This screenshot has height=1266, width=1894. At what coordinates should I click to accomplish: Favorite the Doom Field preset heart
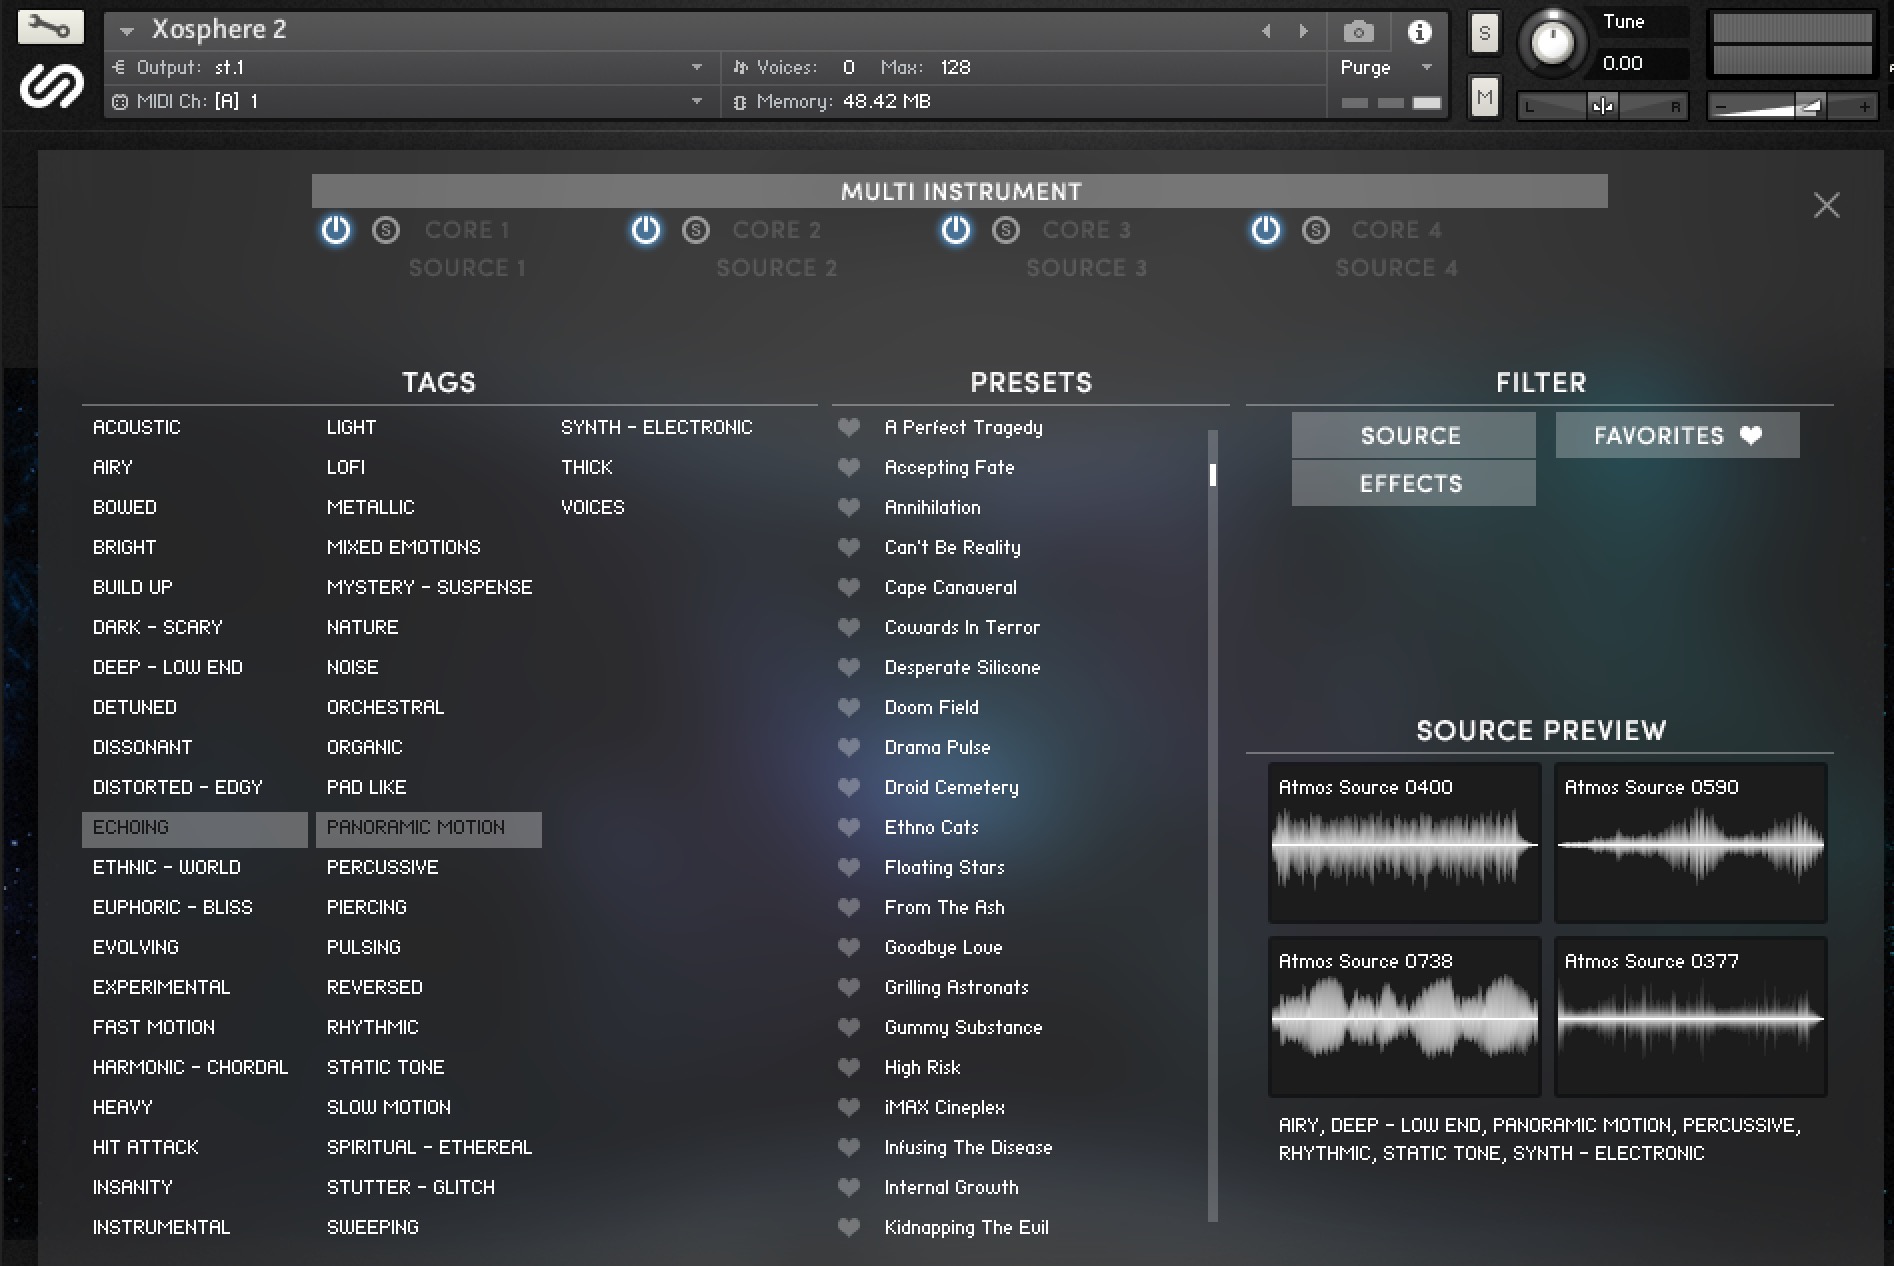849,707
